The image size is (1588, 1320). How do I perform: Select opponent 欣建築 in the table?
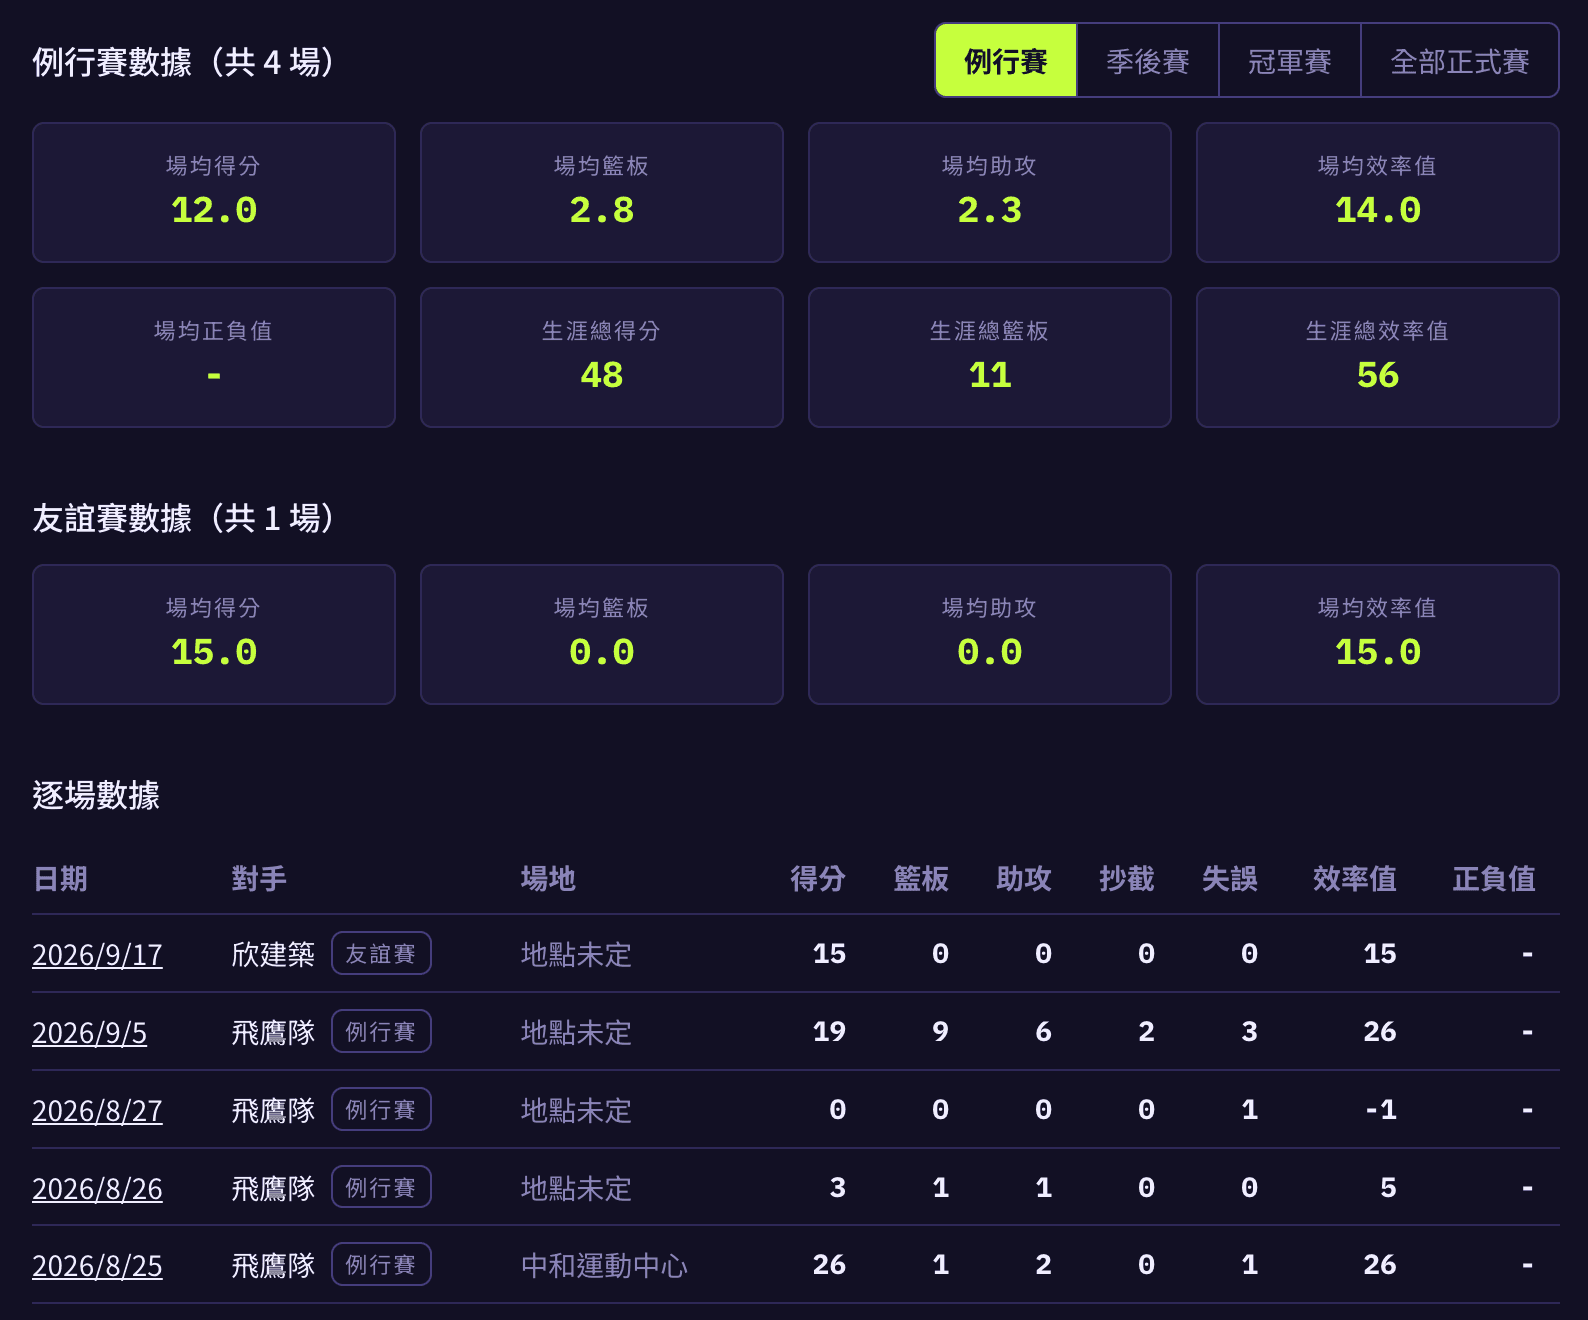coord(273,954)
